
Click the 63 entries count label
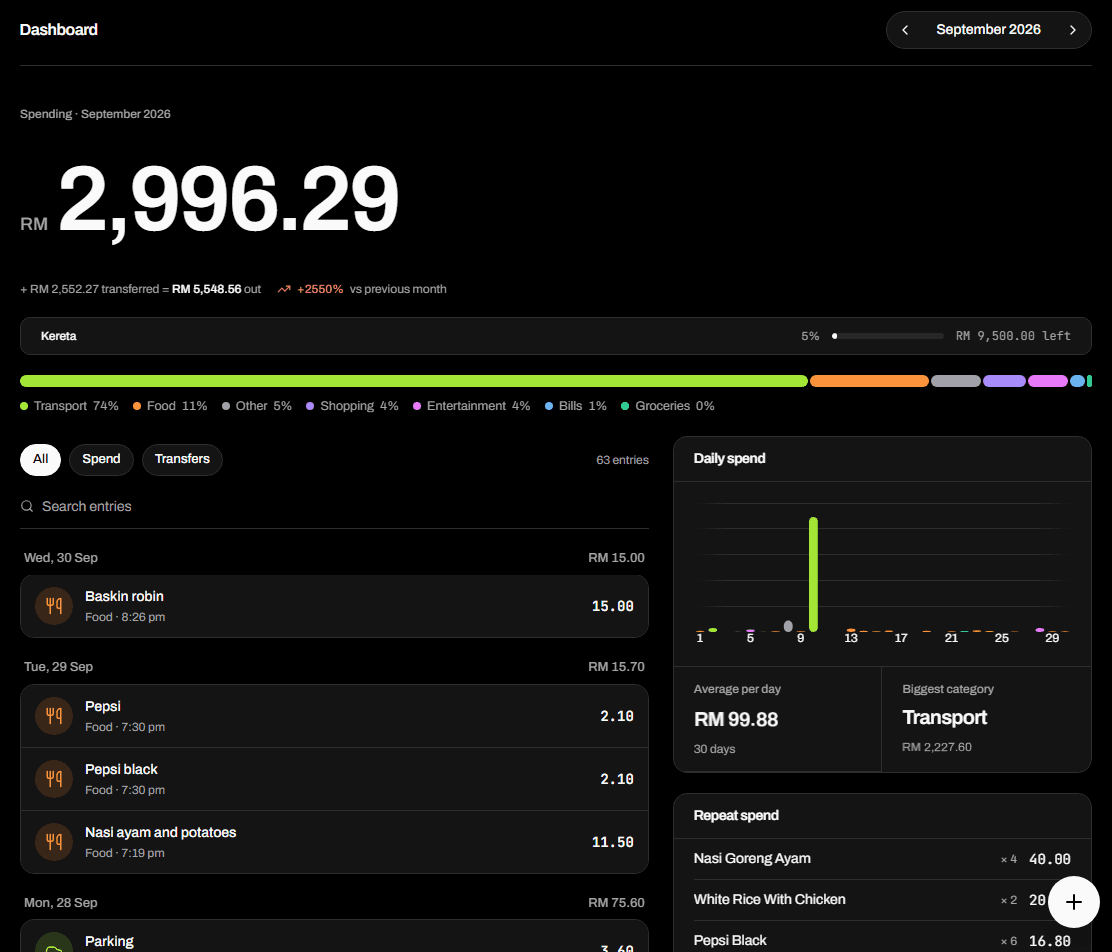pyautogui.click(x=622, y=460)
